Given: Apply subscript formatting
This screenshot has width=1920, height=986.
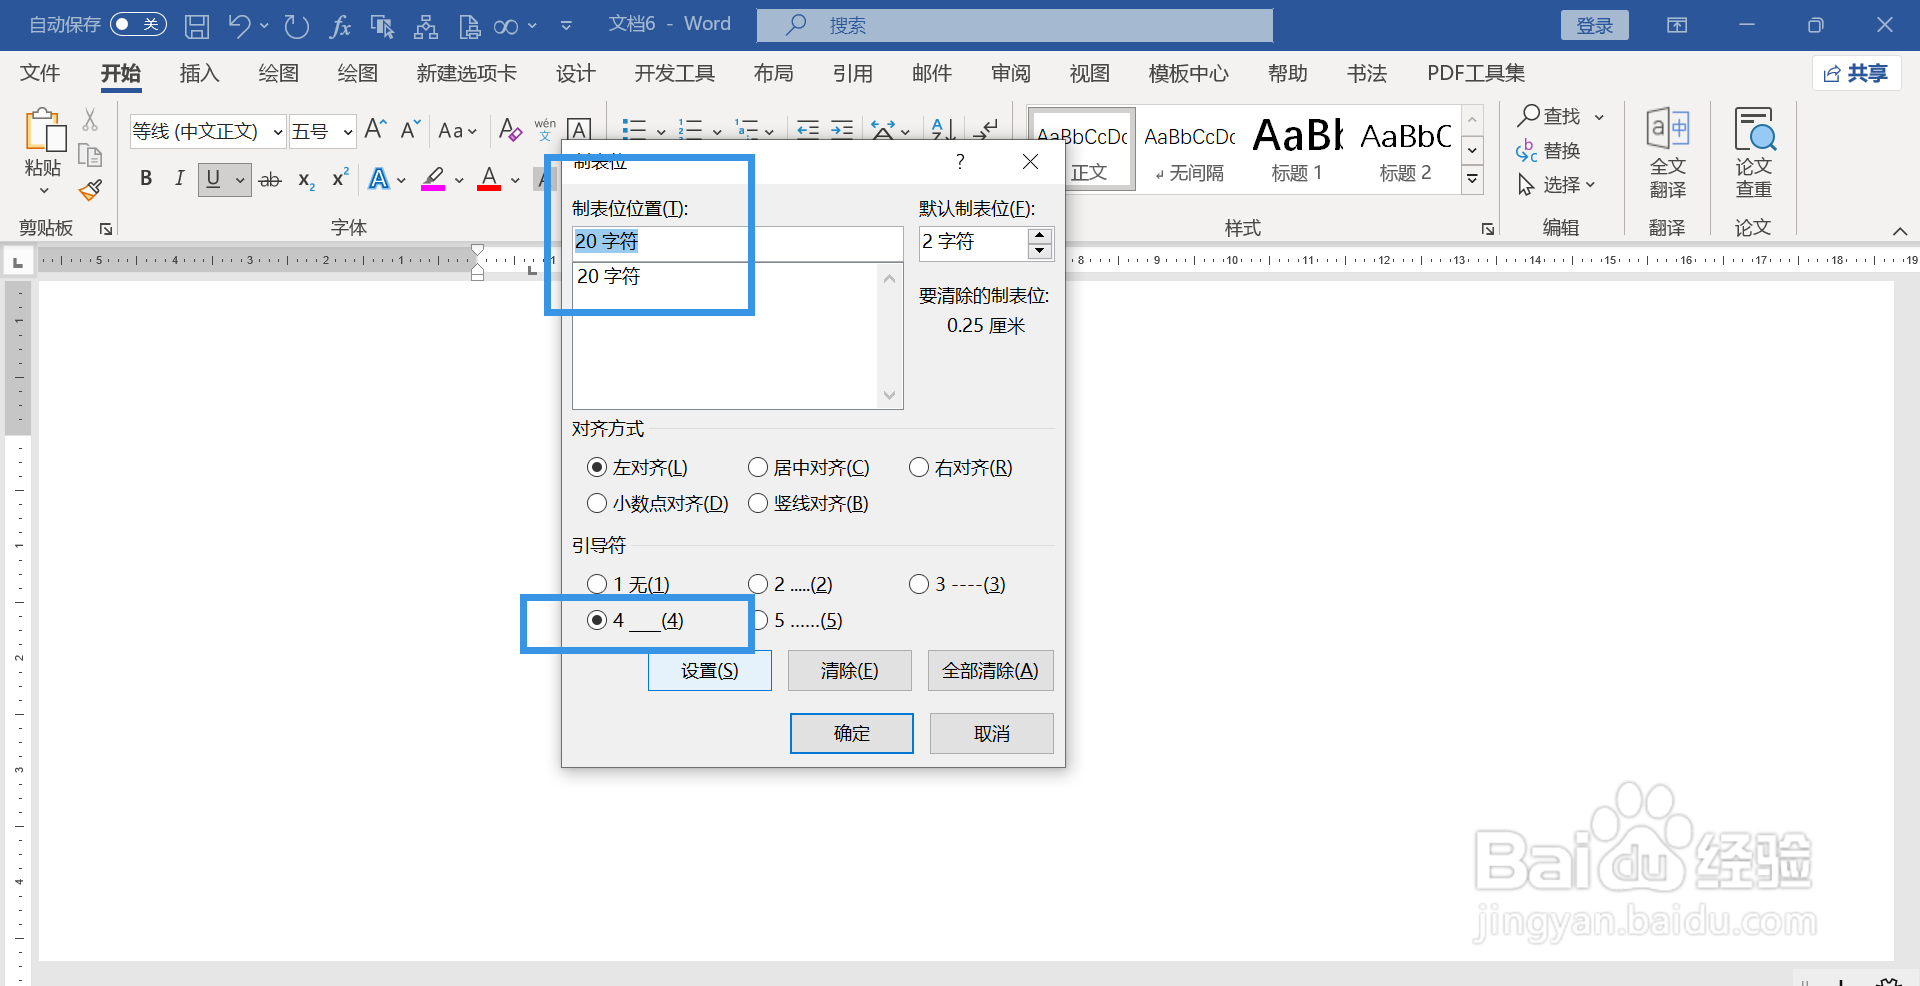Looking at the screenshot, I should 306,180.
